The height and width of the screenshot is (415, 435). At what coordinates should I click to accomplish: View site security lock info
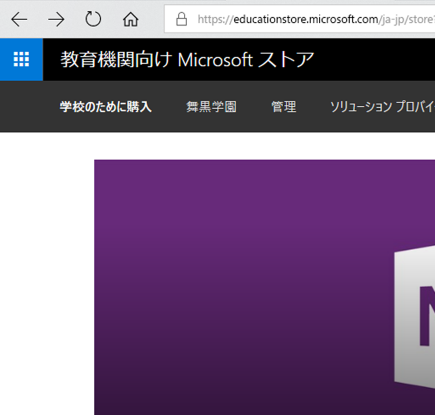coord(181,19)
